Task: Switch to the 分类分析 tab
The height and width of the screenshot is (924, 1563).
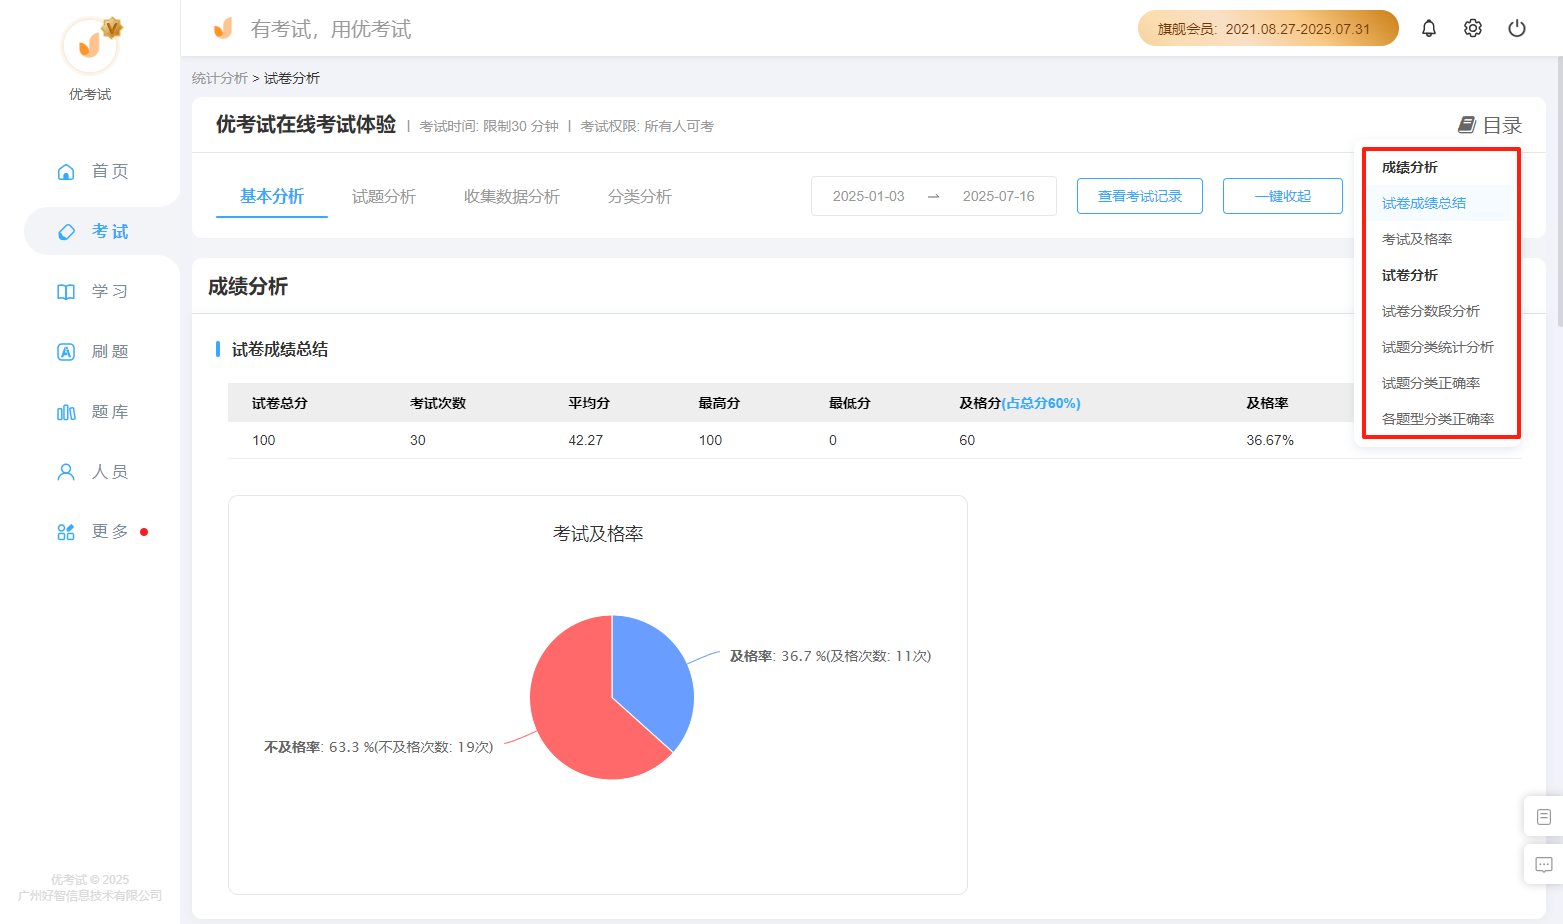Action: [640, 197]
